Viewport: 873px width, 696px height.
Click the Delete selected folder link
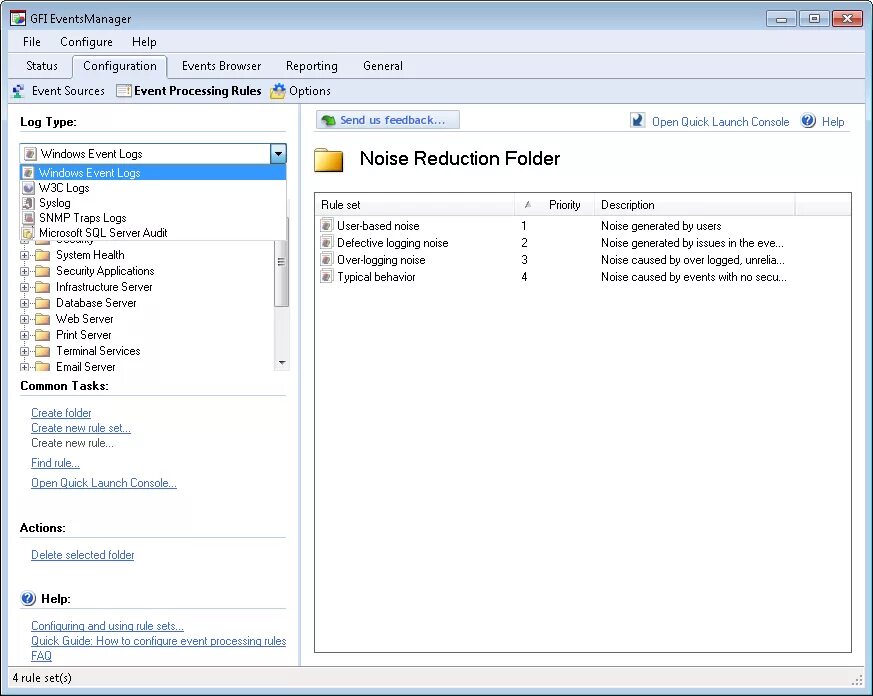point(82,555)
